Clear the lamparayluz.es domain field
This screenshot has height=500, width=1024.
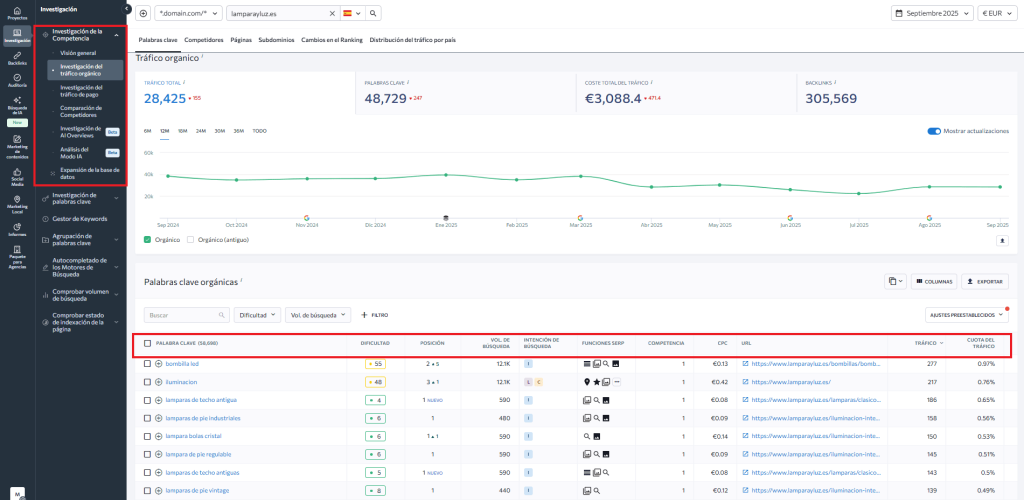(332, 13)
